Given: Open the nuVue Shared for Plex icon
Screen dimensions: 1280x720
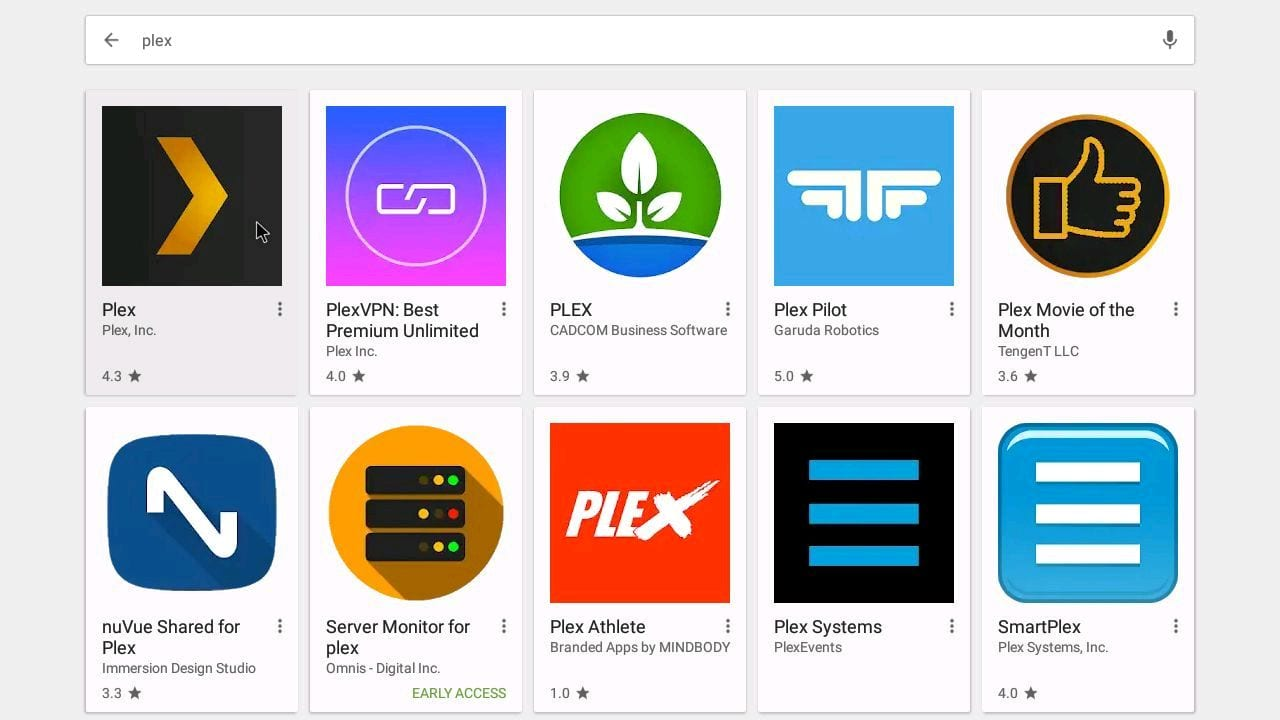Looking at the screenshot, I should (x=192, y=513).
